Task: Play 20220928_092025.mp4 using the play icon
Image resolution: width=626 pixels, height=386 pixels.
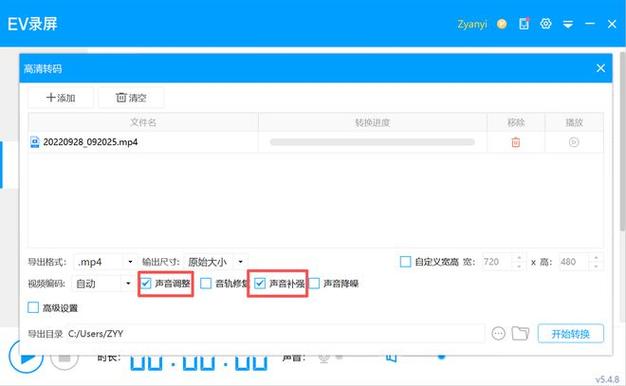Action: (574, 142)
